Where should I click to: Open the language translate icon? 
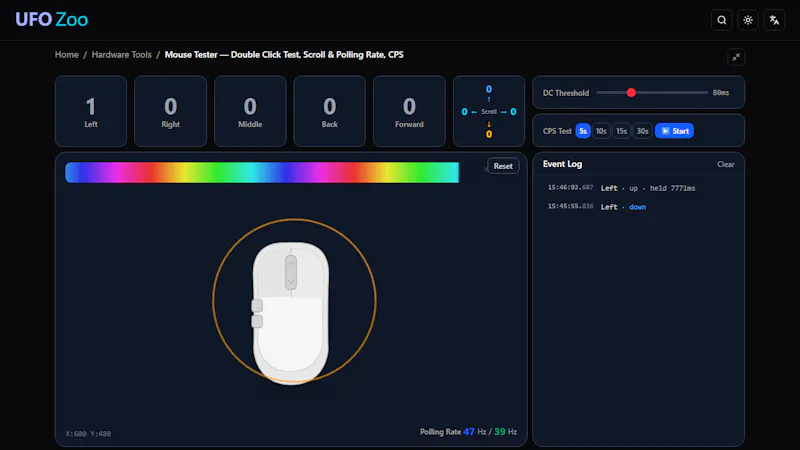pos(774,20)
